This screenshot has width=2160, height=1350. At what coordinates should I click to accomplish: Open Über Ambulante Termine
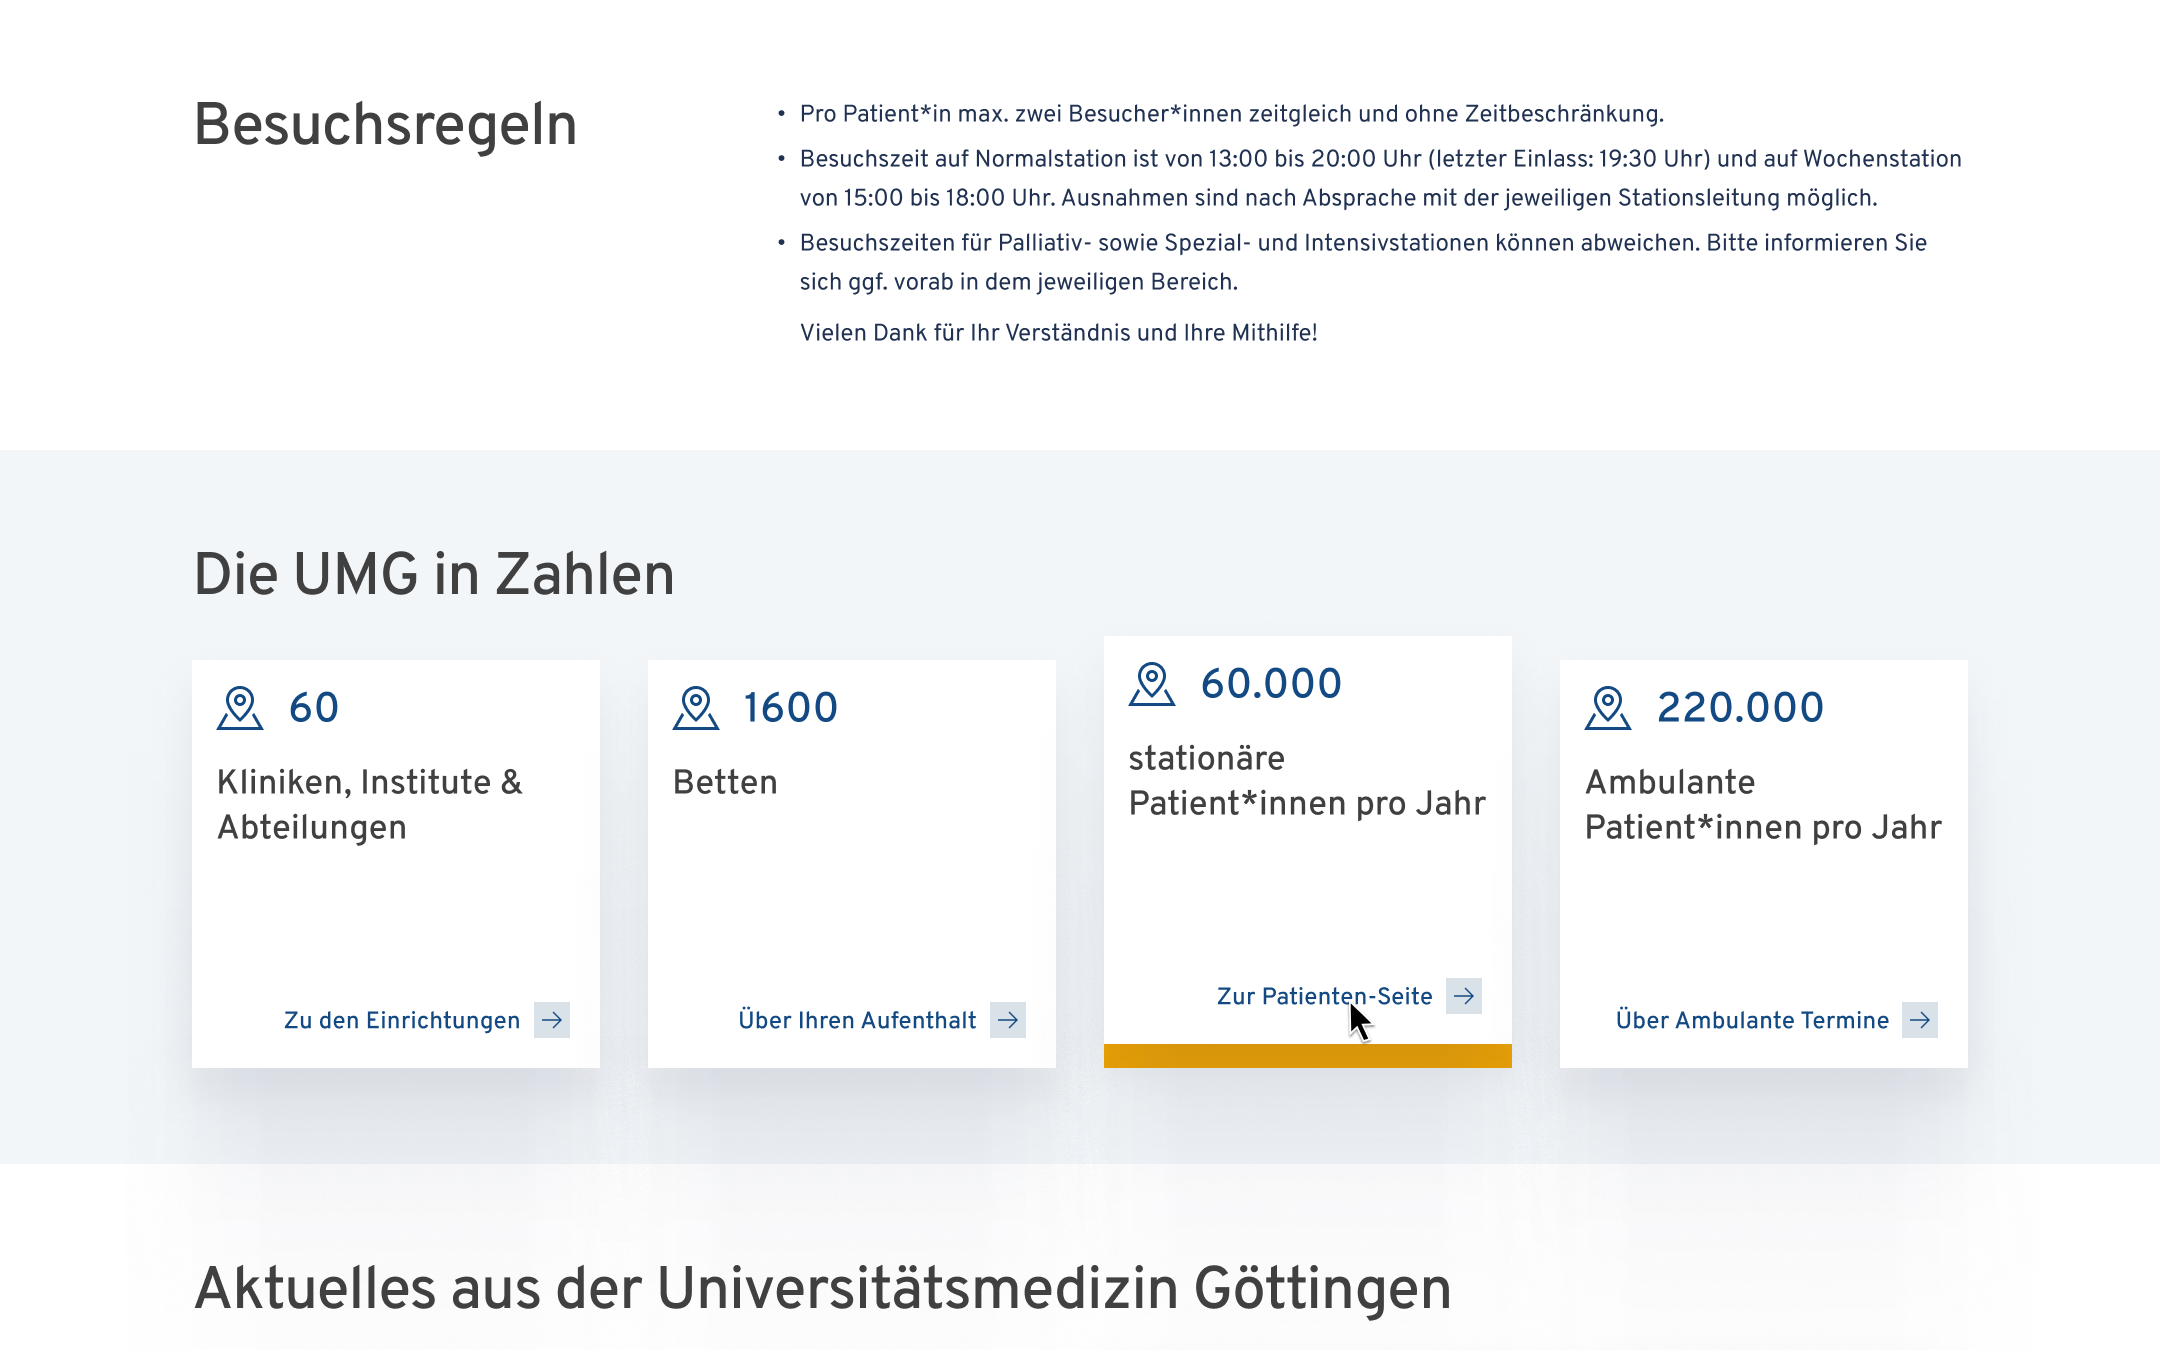tap(1752, 1020)
